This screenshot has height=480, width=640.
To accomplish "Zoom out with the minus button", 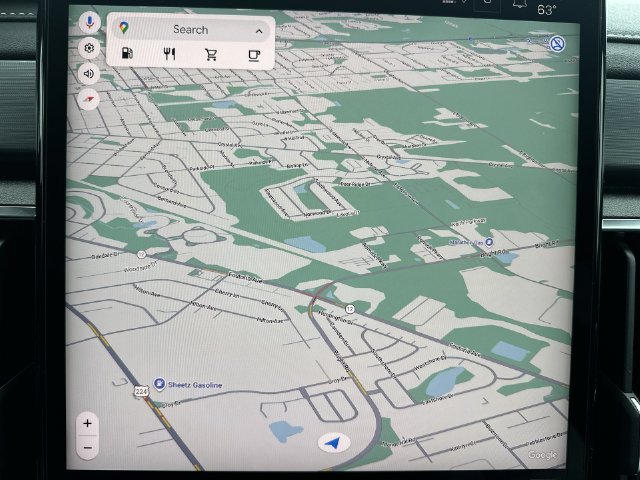I will click(x=87, y=448).
